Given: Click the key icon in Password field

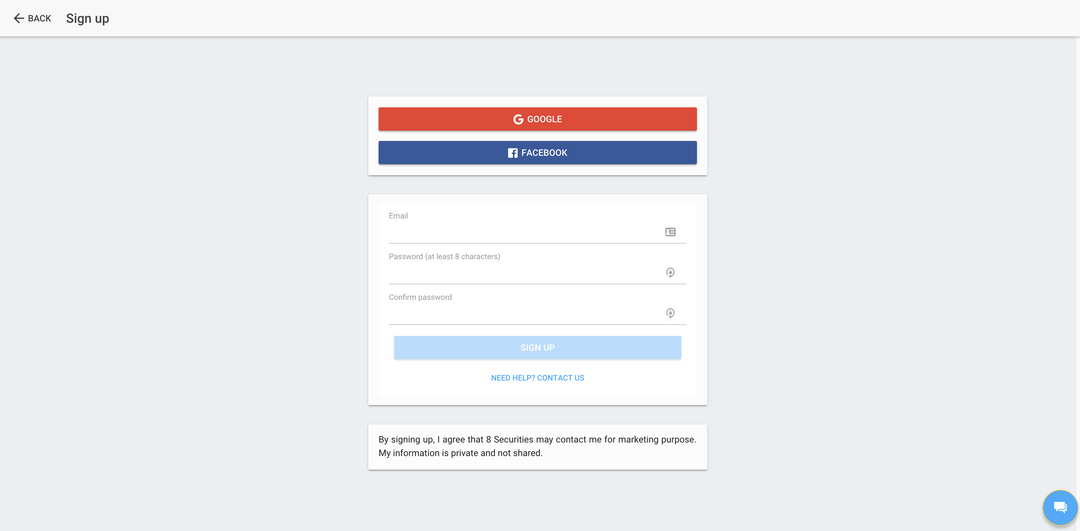Looking at the screenshot, I should [x=670, y=273].
